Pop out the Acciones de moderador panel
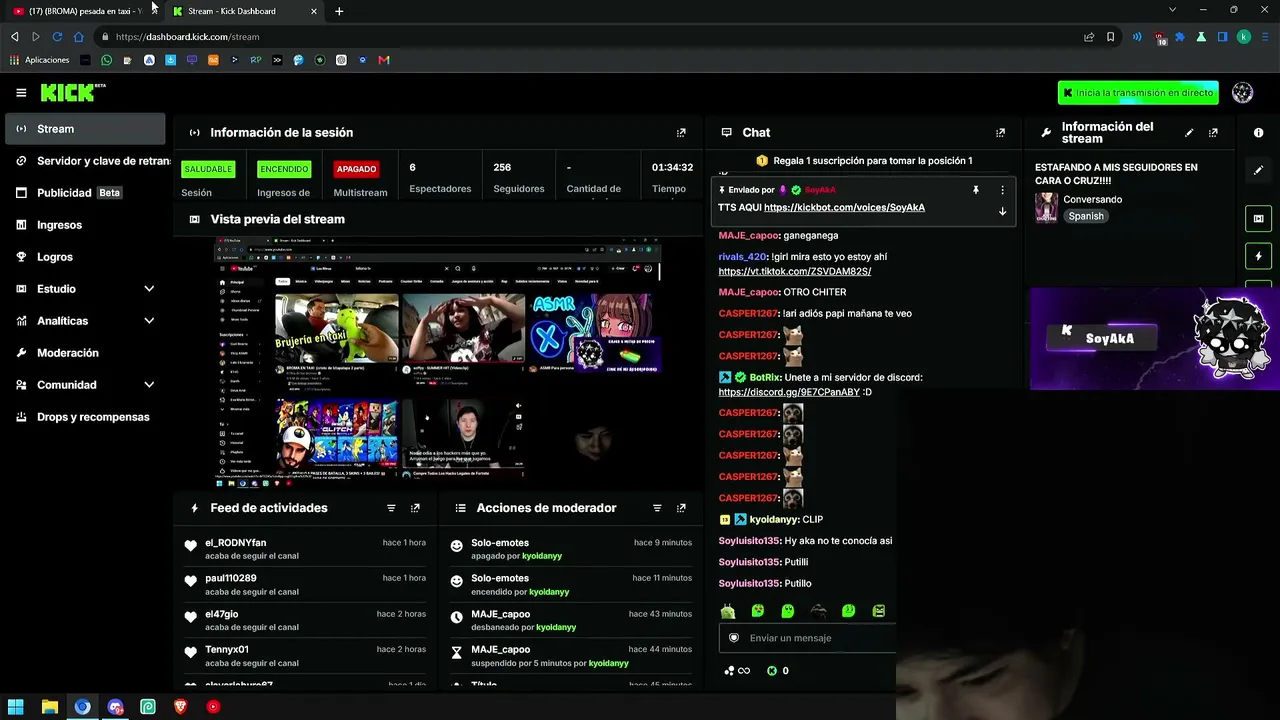Viewport: 1280px width, 720px height. coord(681,508)
